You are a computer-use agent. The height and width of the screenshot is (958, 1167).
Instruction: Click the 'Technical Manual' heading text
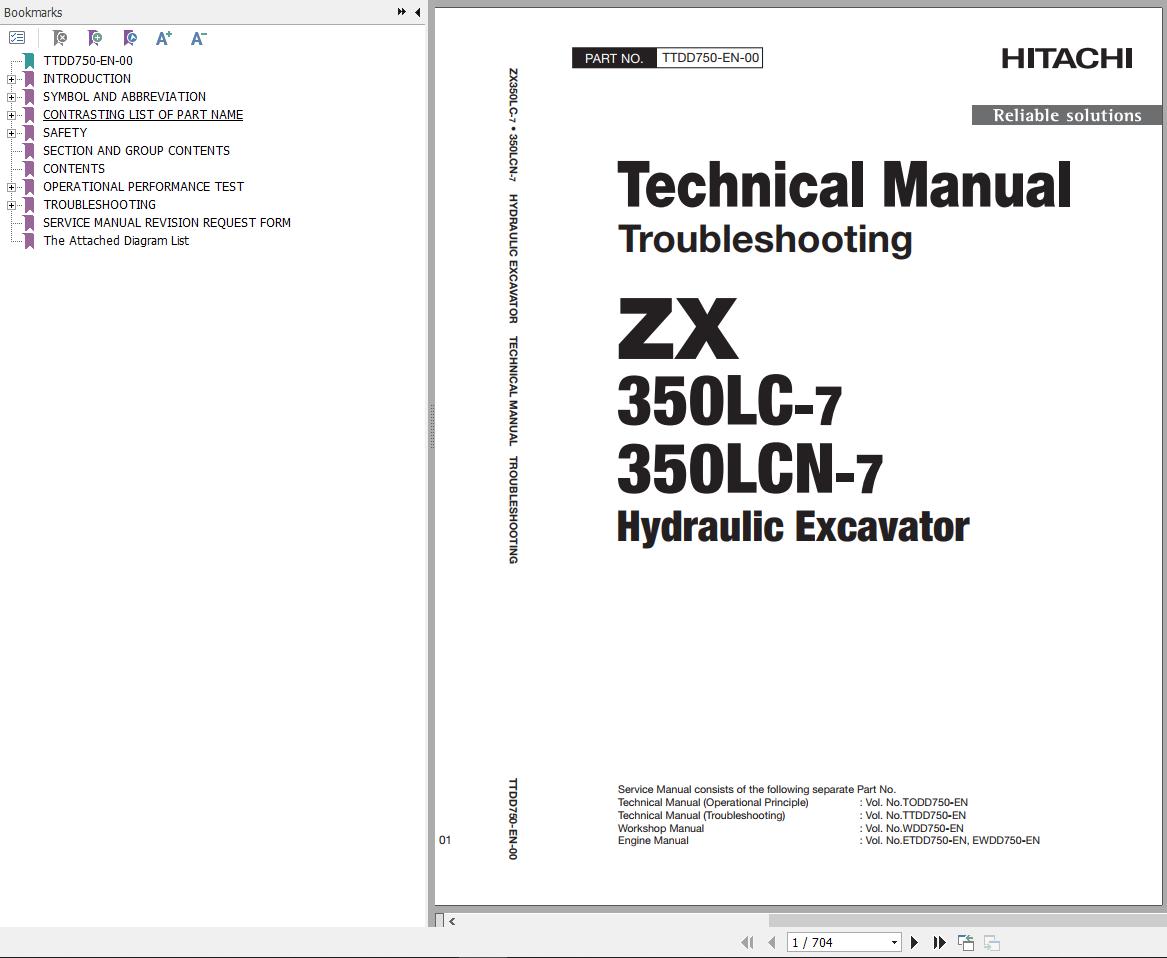click(x=844, y=185)
